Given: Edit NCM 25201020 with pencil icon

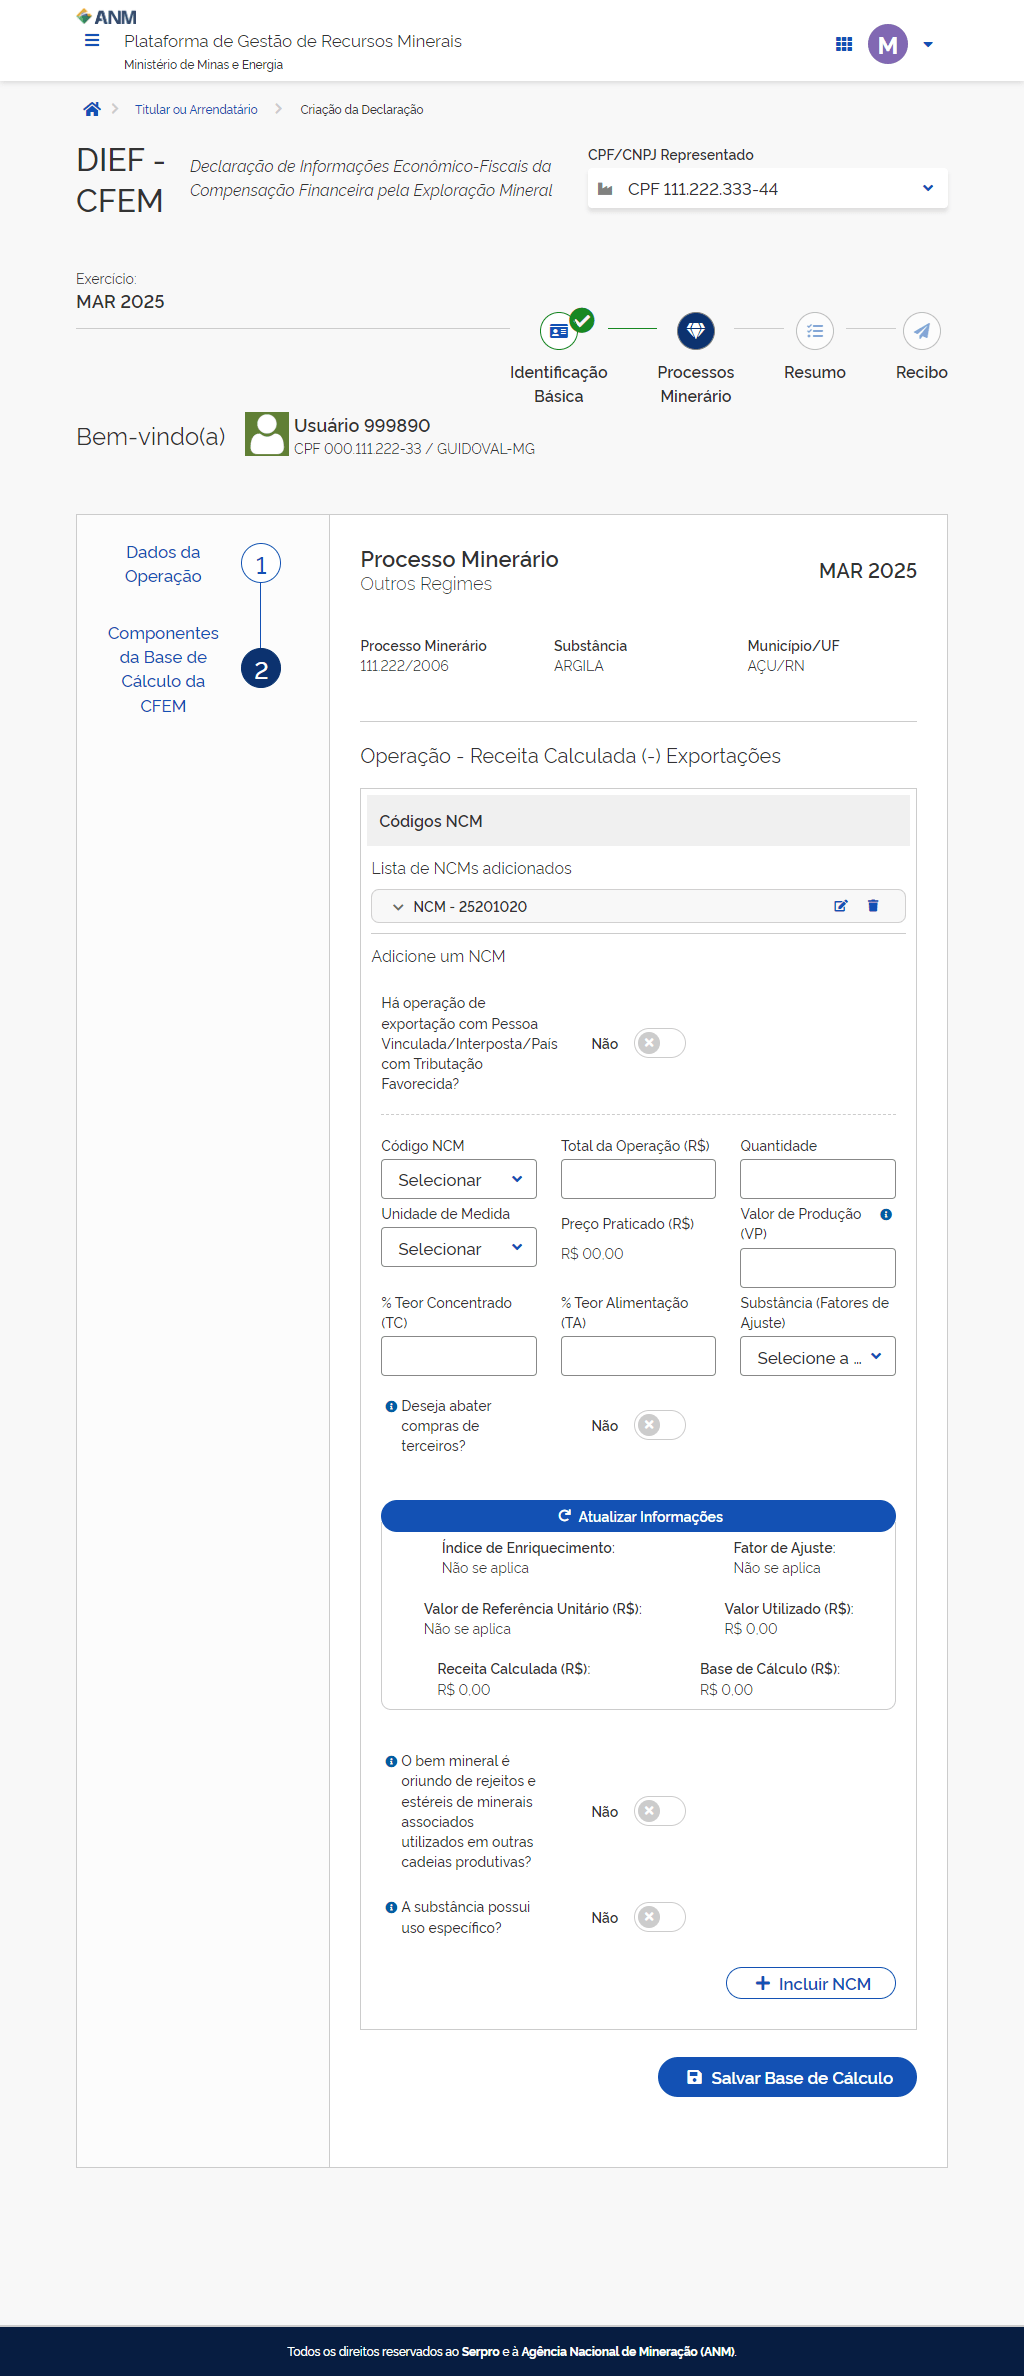Looking at the screenshot, I should [x=841, y=906].
